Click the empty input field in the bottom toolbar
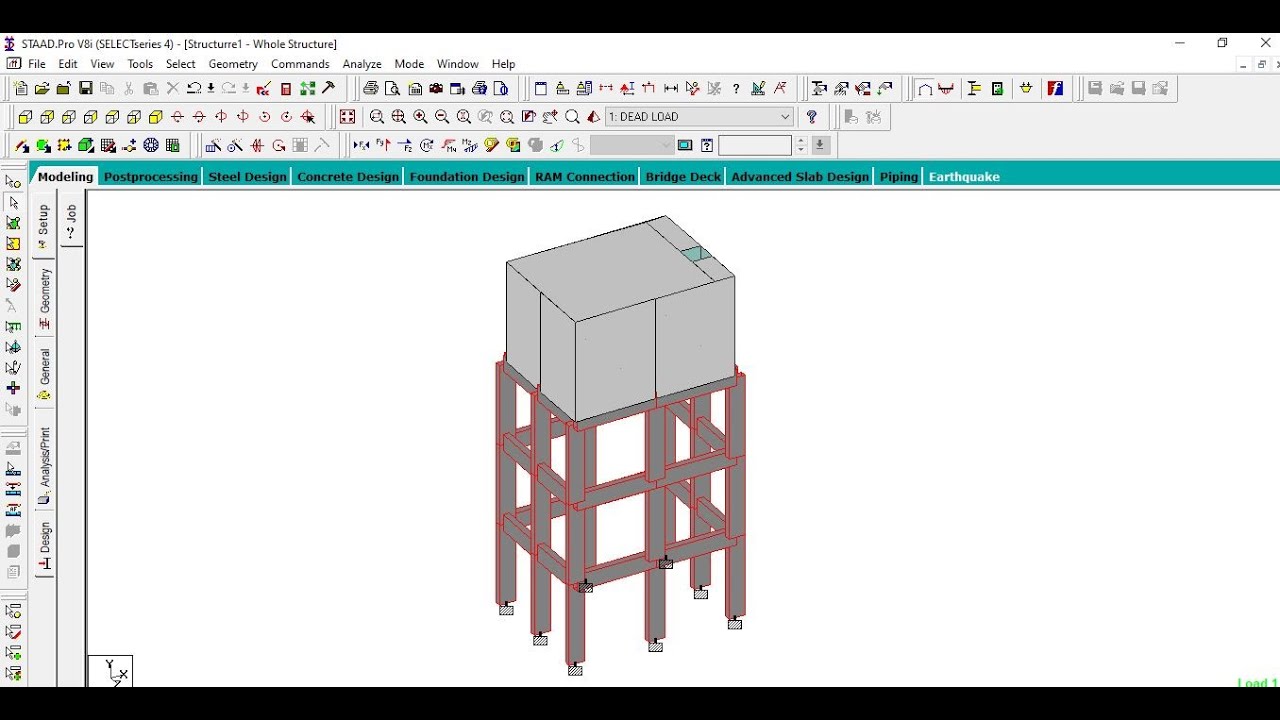 click(x=755, y=145)
